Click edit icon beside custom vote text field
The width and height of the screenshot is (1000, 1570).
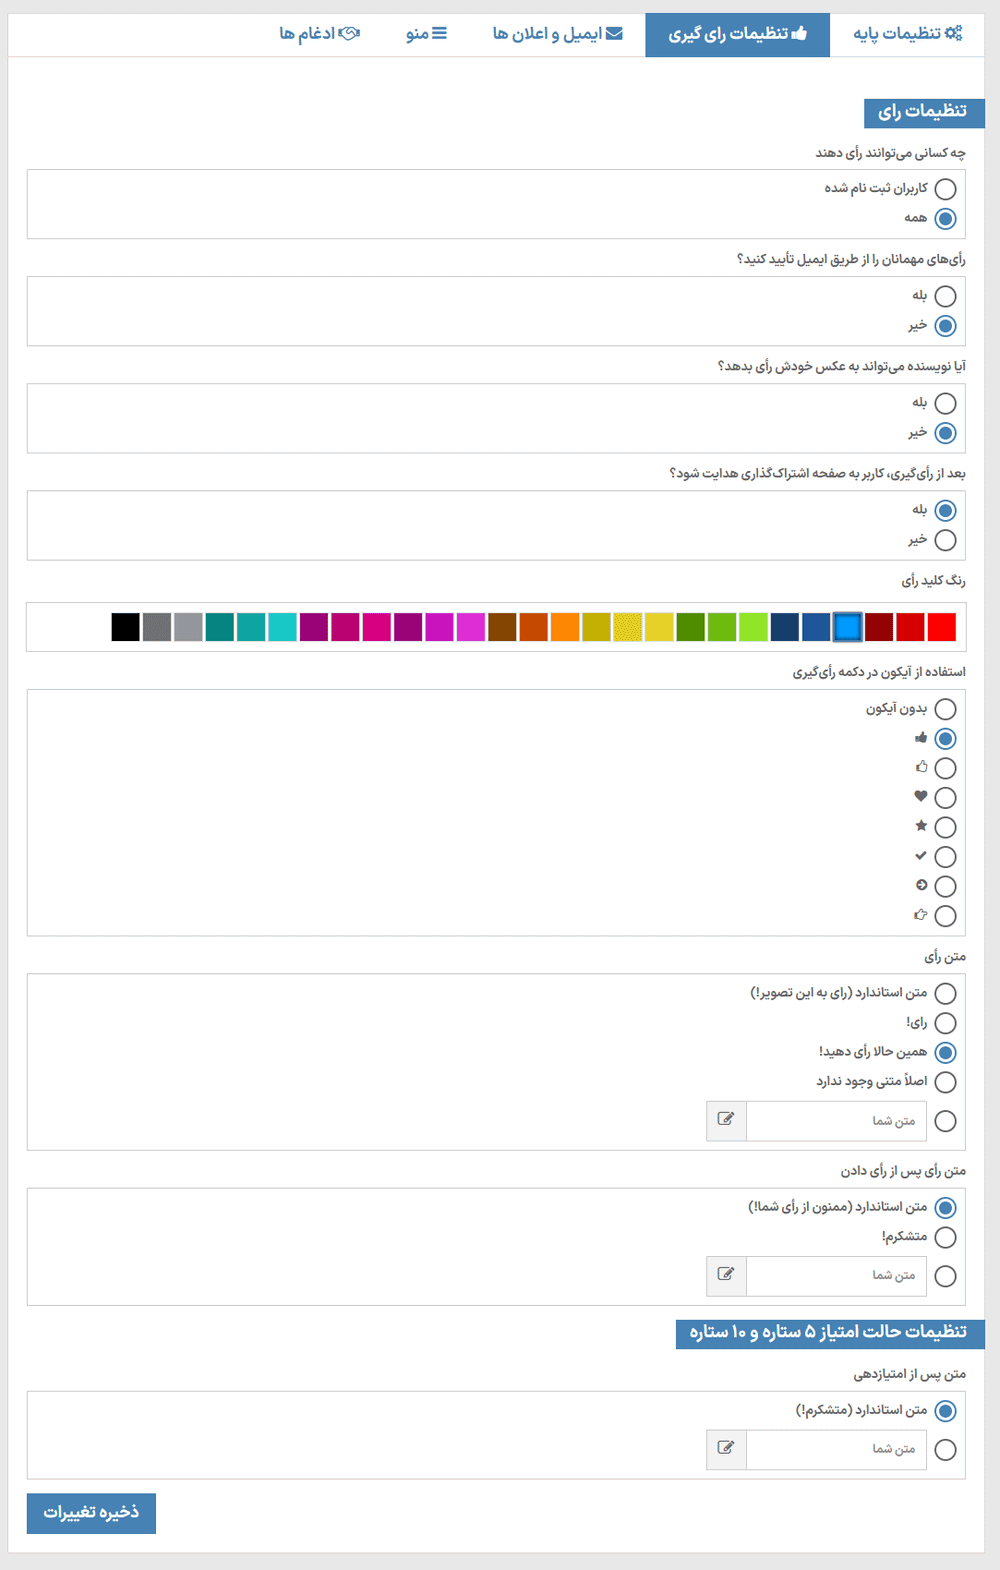coord(726,1121)
